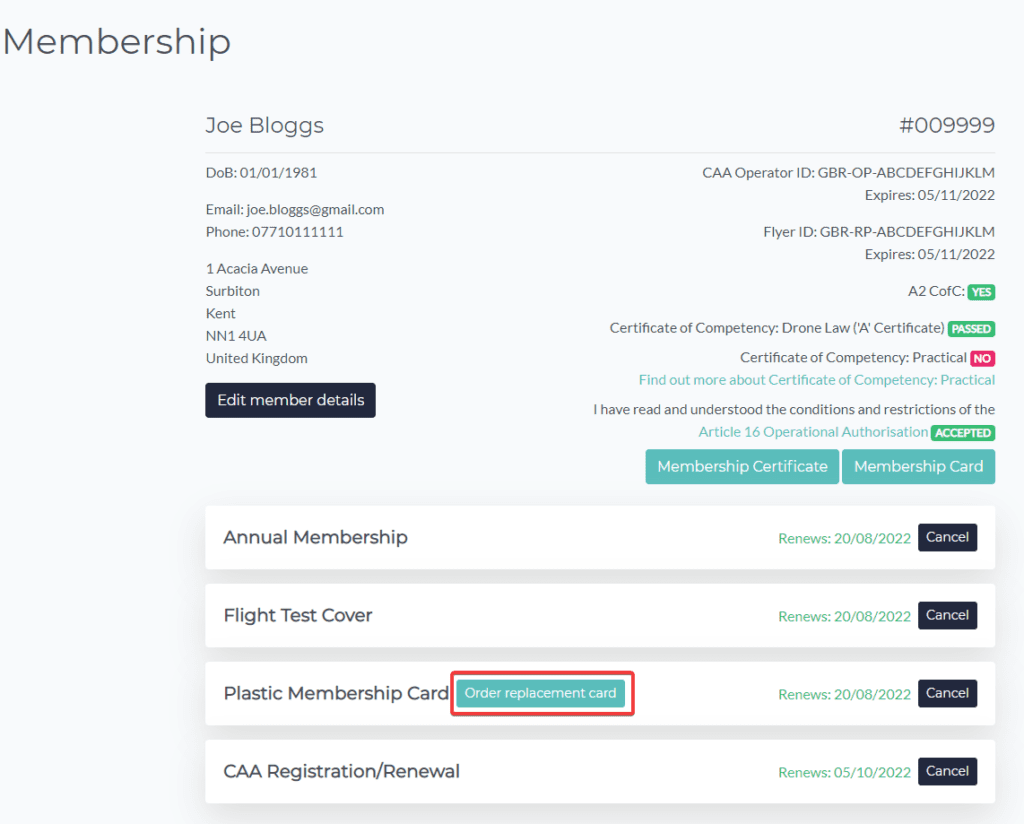This screenshot has height=824, width=1024.
Task: Follow the Find out more about Practical link
Action: (816, 380)
